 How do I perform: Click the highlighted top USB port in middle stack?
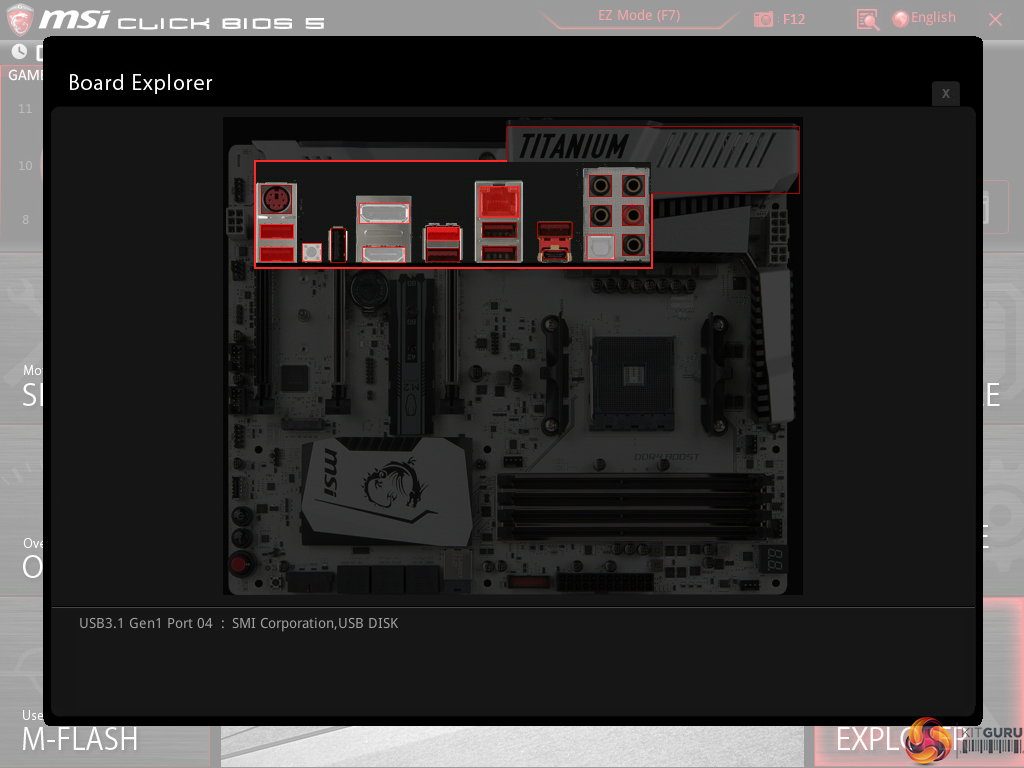coord(443,234)
